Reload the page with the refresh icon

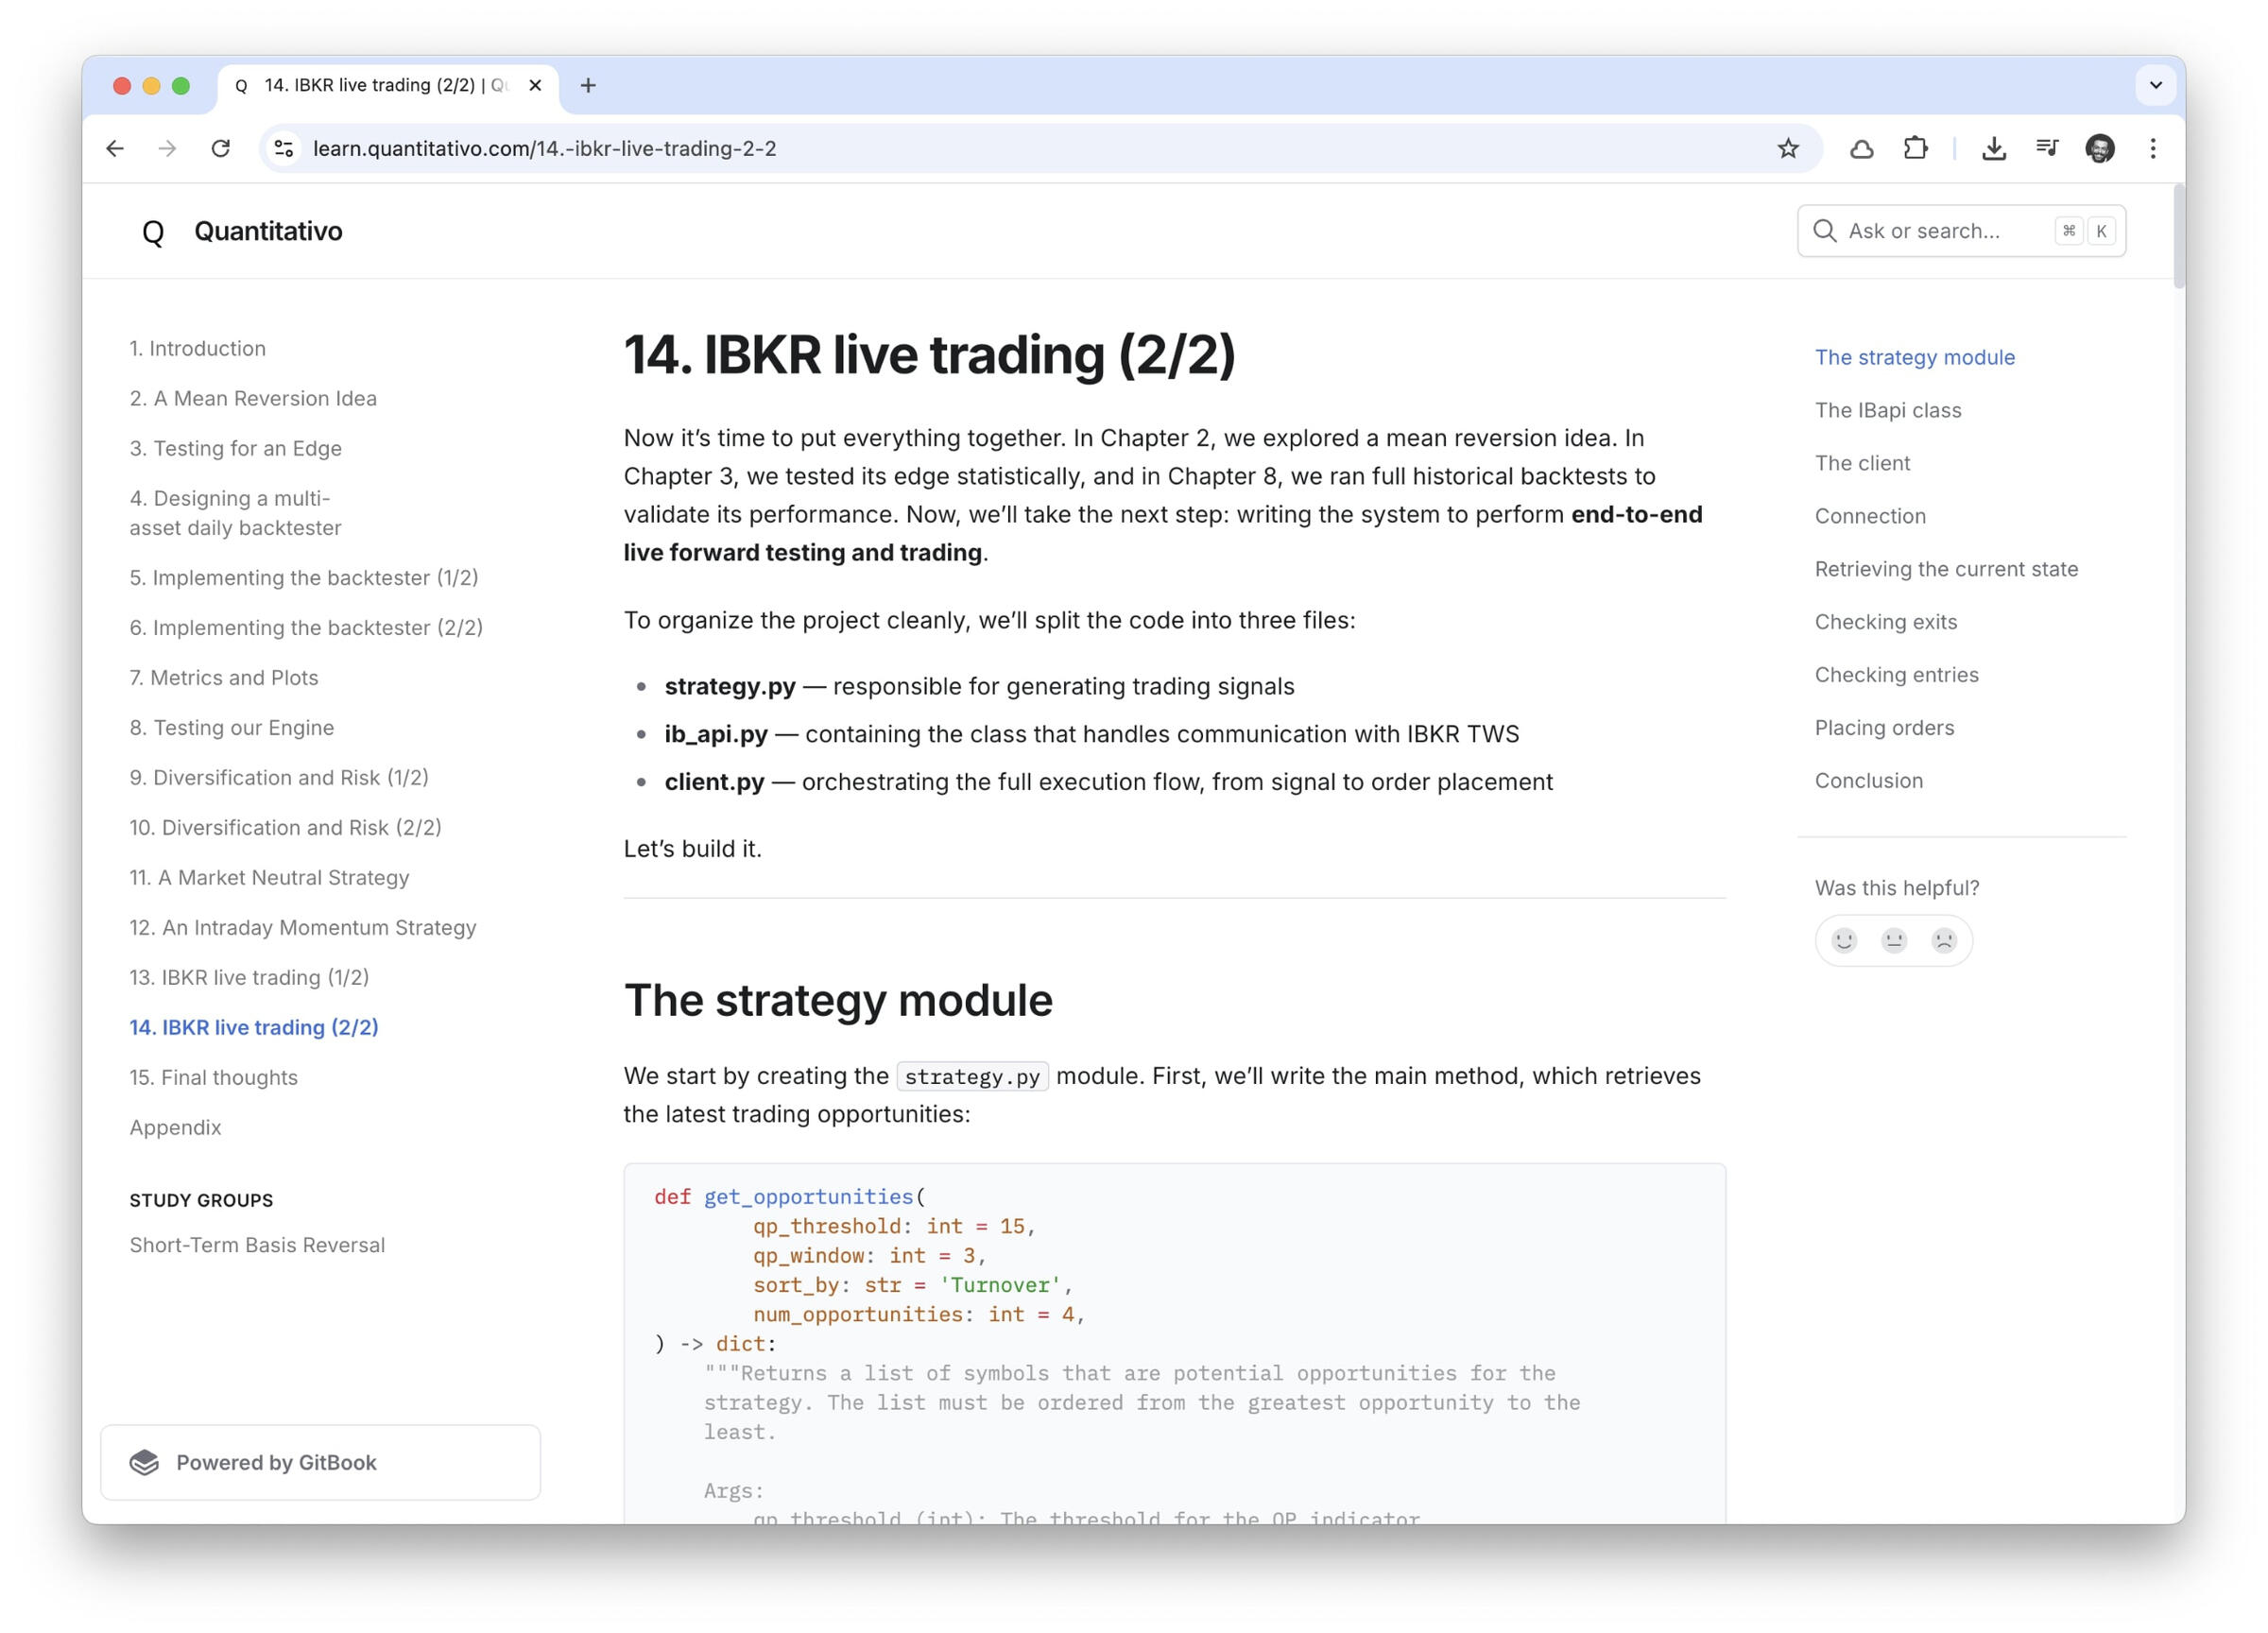coord(221,149)
